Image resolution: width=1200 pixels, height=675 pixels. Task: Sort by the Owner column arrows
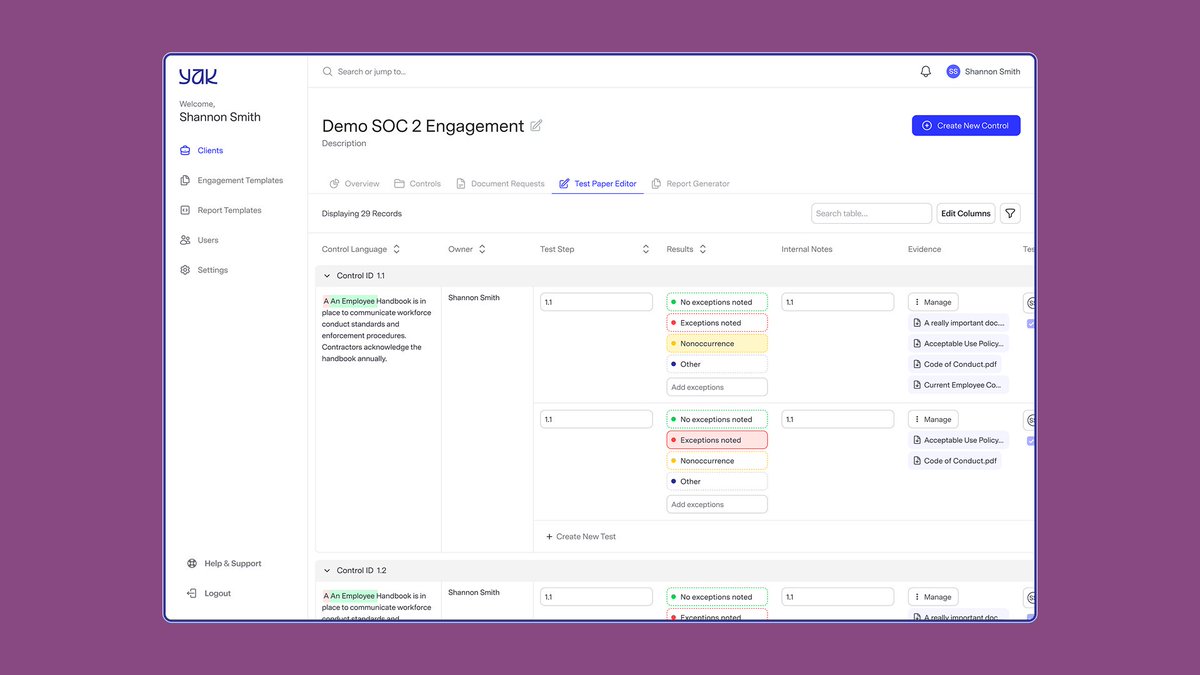tap(482, 249)
